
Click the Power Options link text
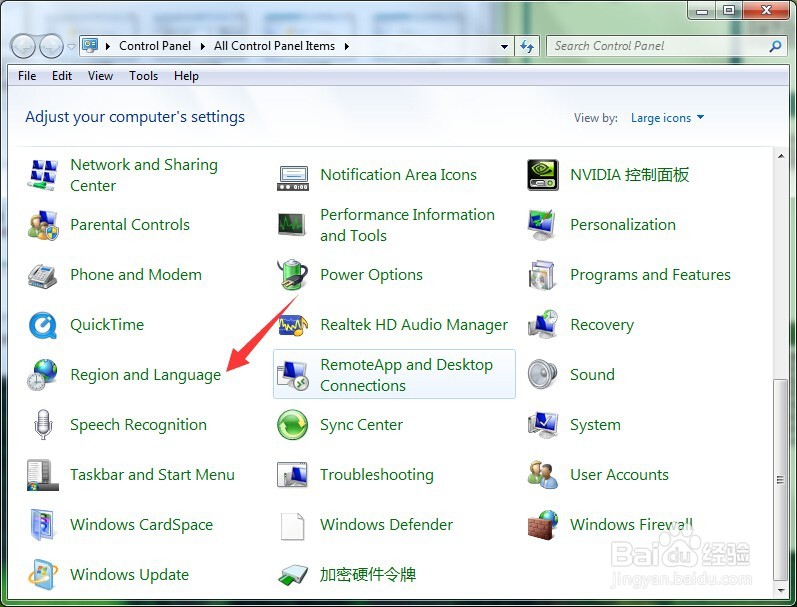pos(372,275)
